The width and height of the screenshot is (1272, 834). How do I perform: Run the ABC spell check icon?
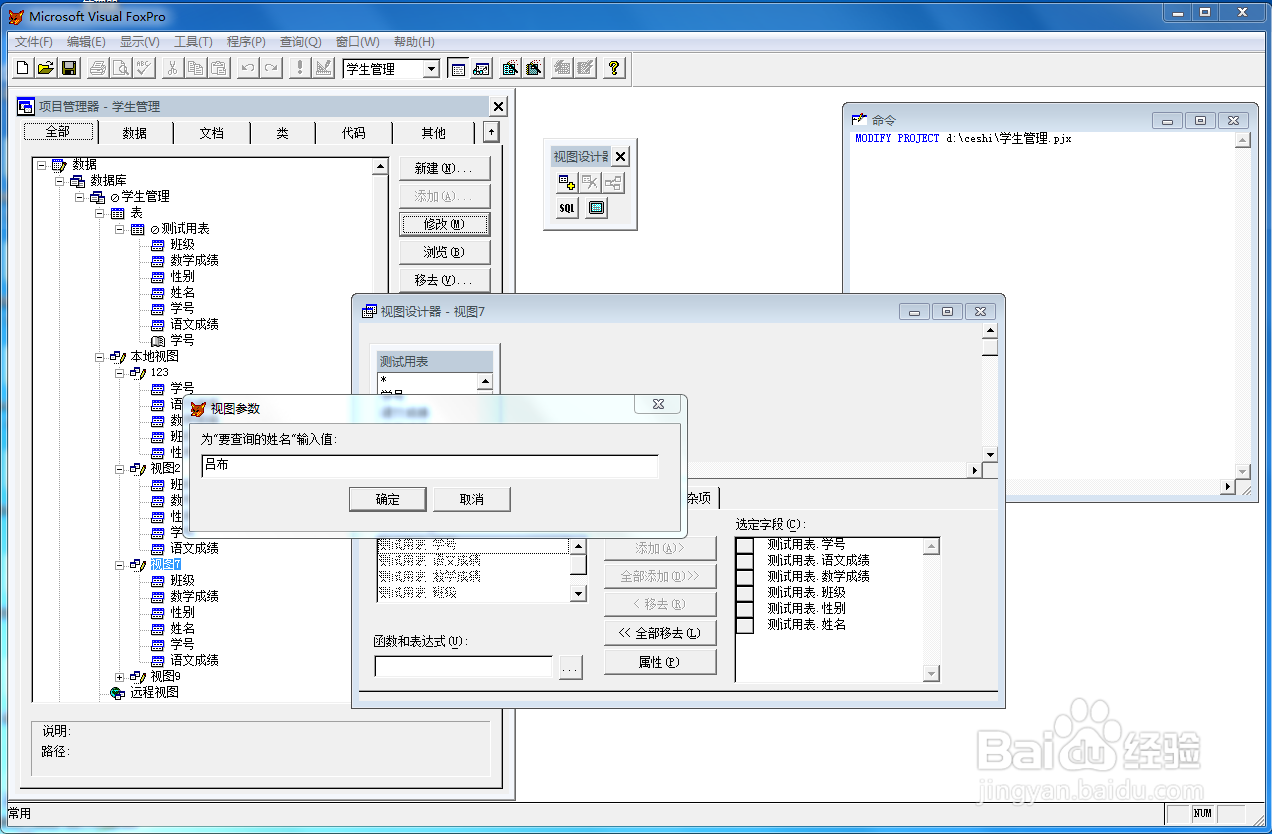coord(143,68)
